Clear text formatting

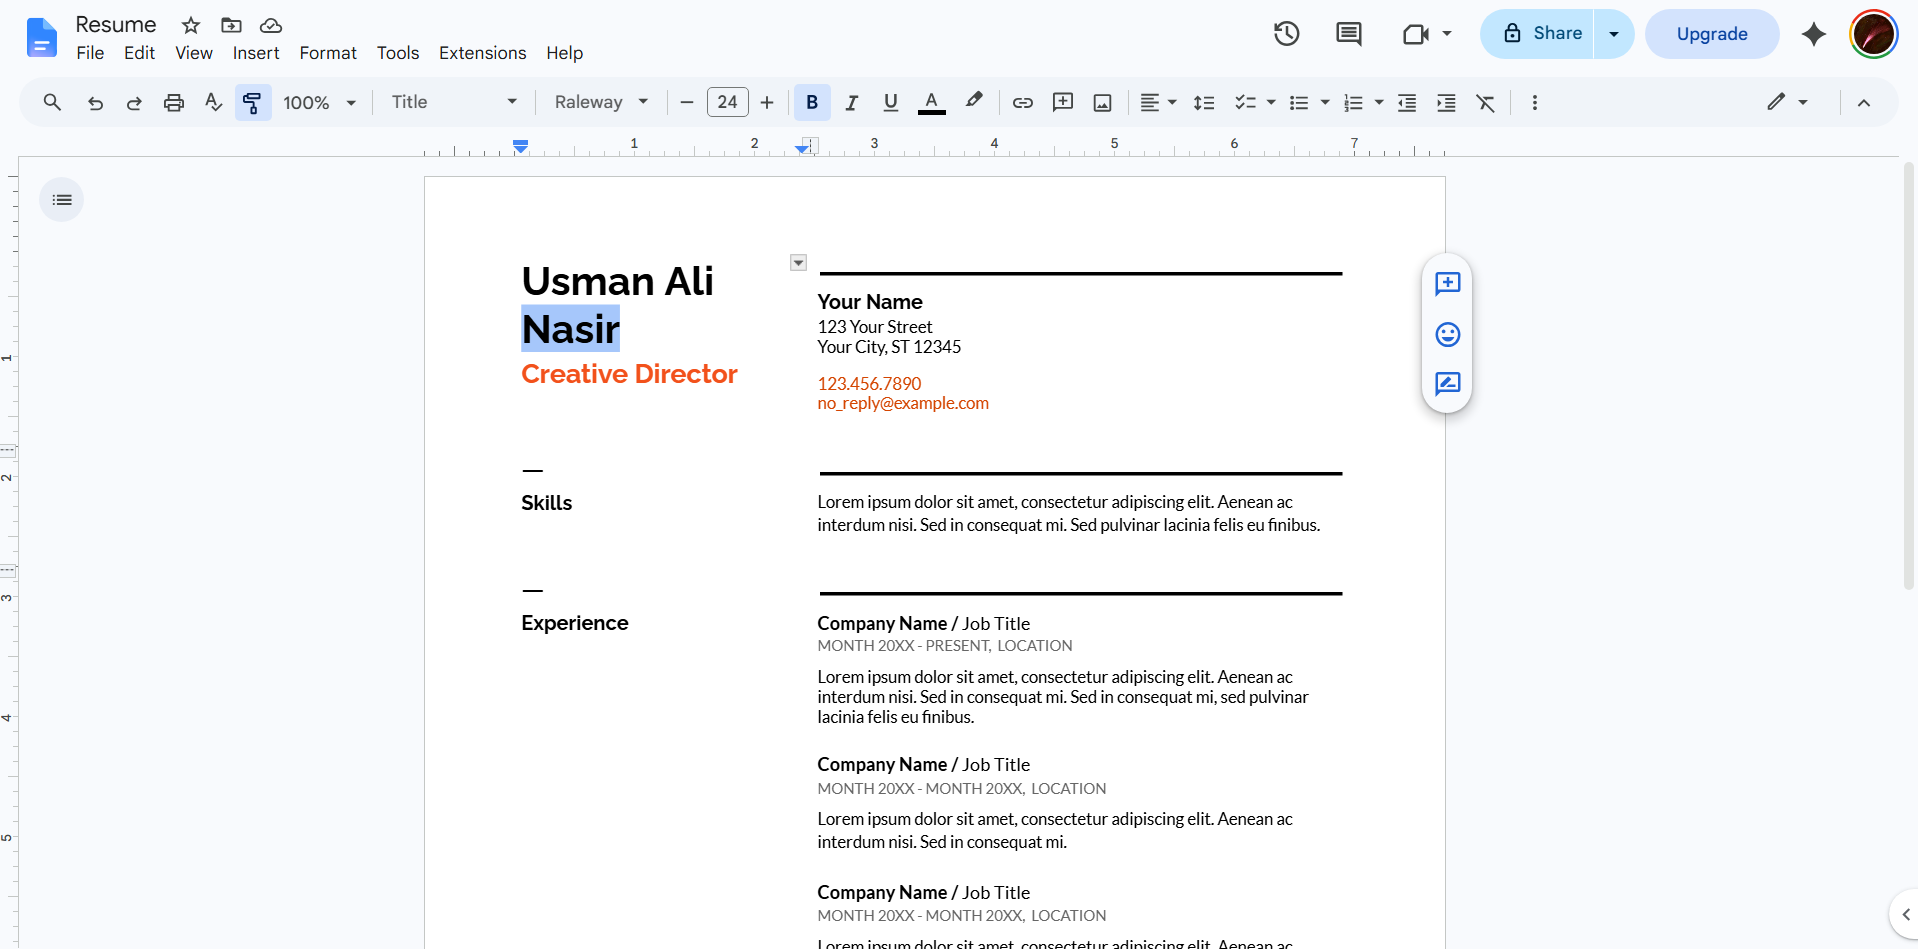[1486, 102]
